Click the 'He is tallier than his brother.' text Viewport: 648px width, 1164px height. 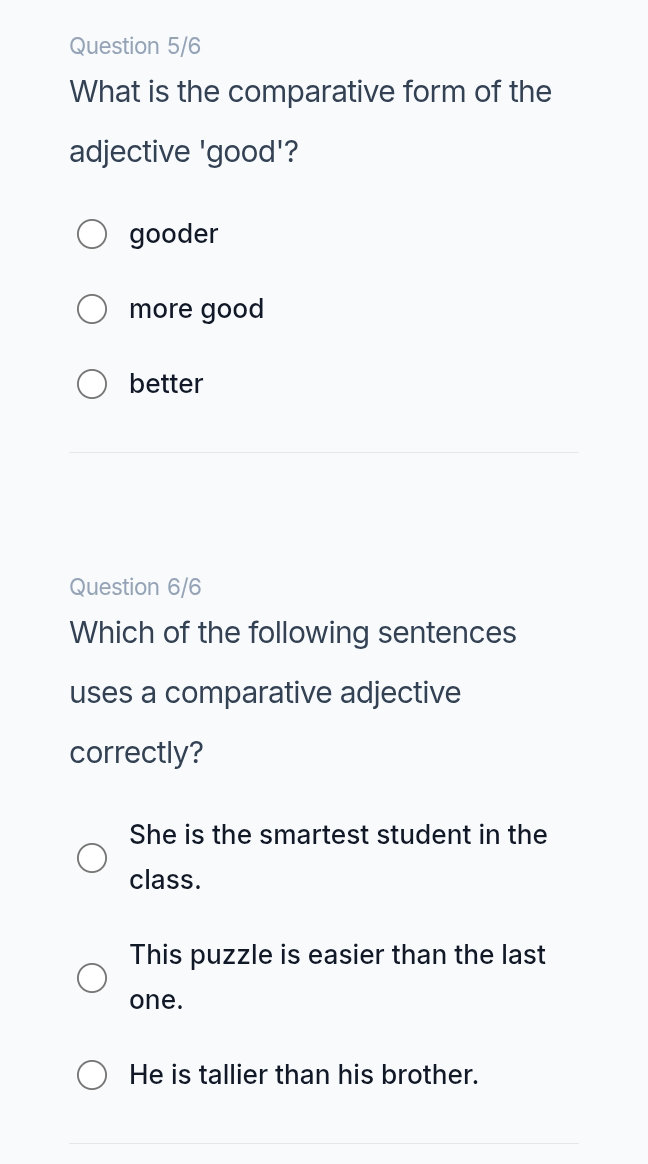[304, 1075]
